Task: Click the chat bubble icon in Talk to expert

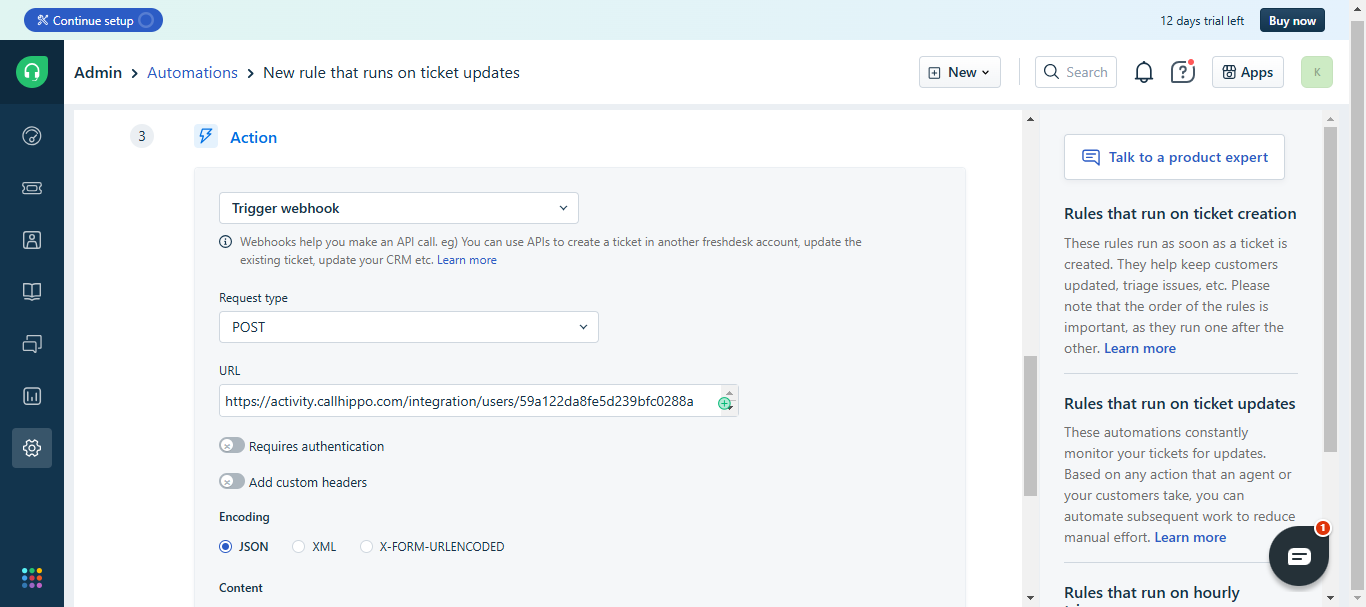Action: point(1091,157)
